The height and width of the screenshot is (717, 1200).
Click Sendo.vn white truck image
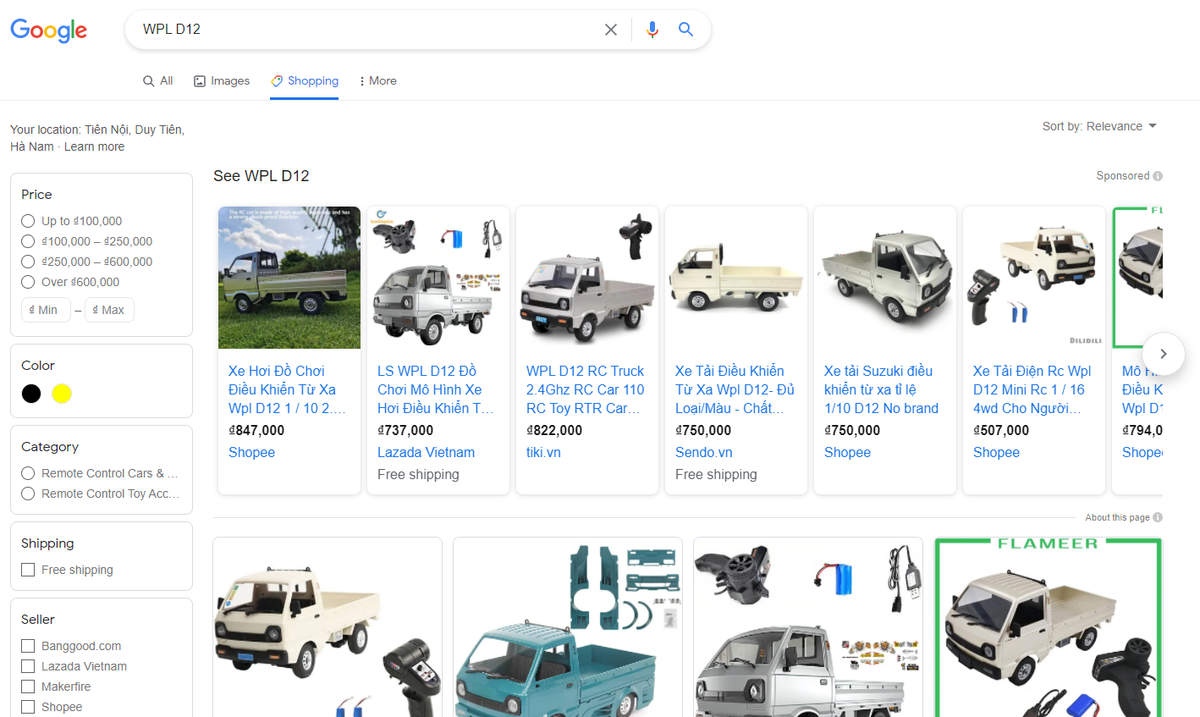[736, 278]
